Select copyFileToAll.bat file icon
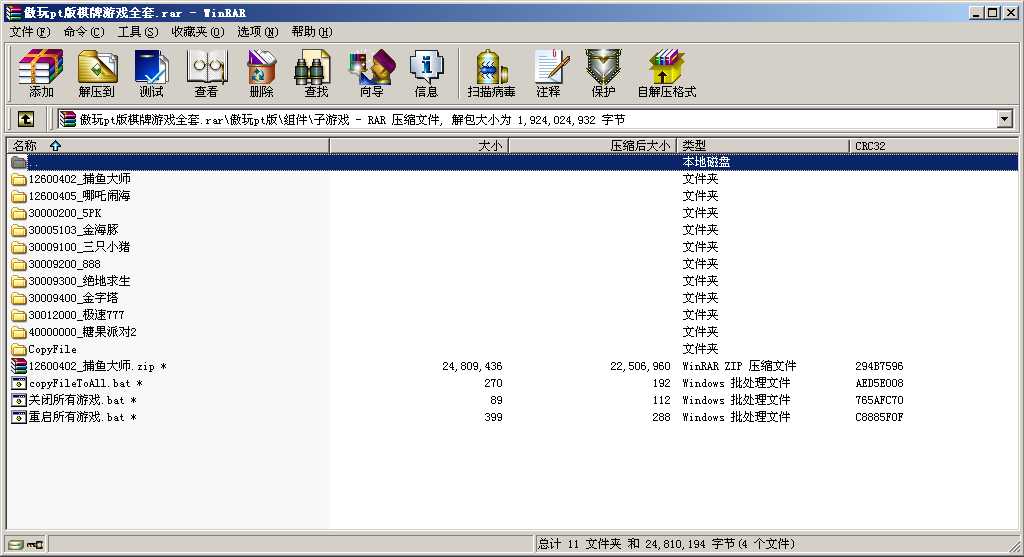1024x557 pixels. pyautogui.click(x=18, y=383)
